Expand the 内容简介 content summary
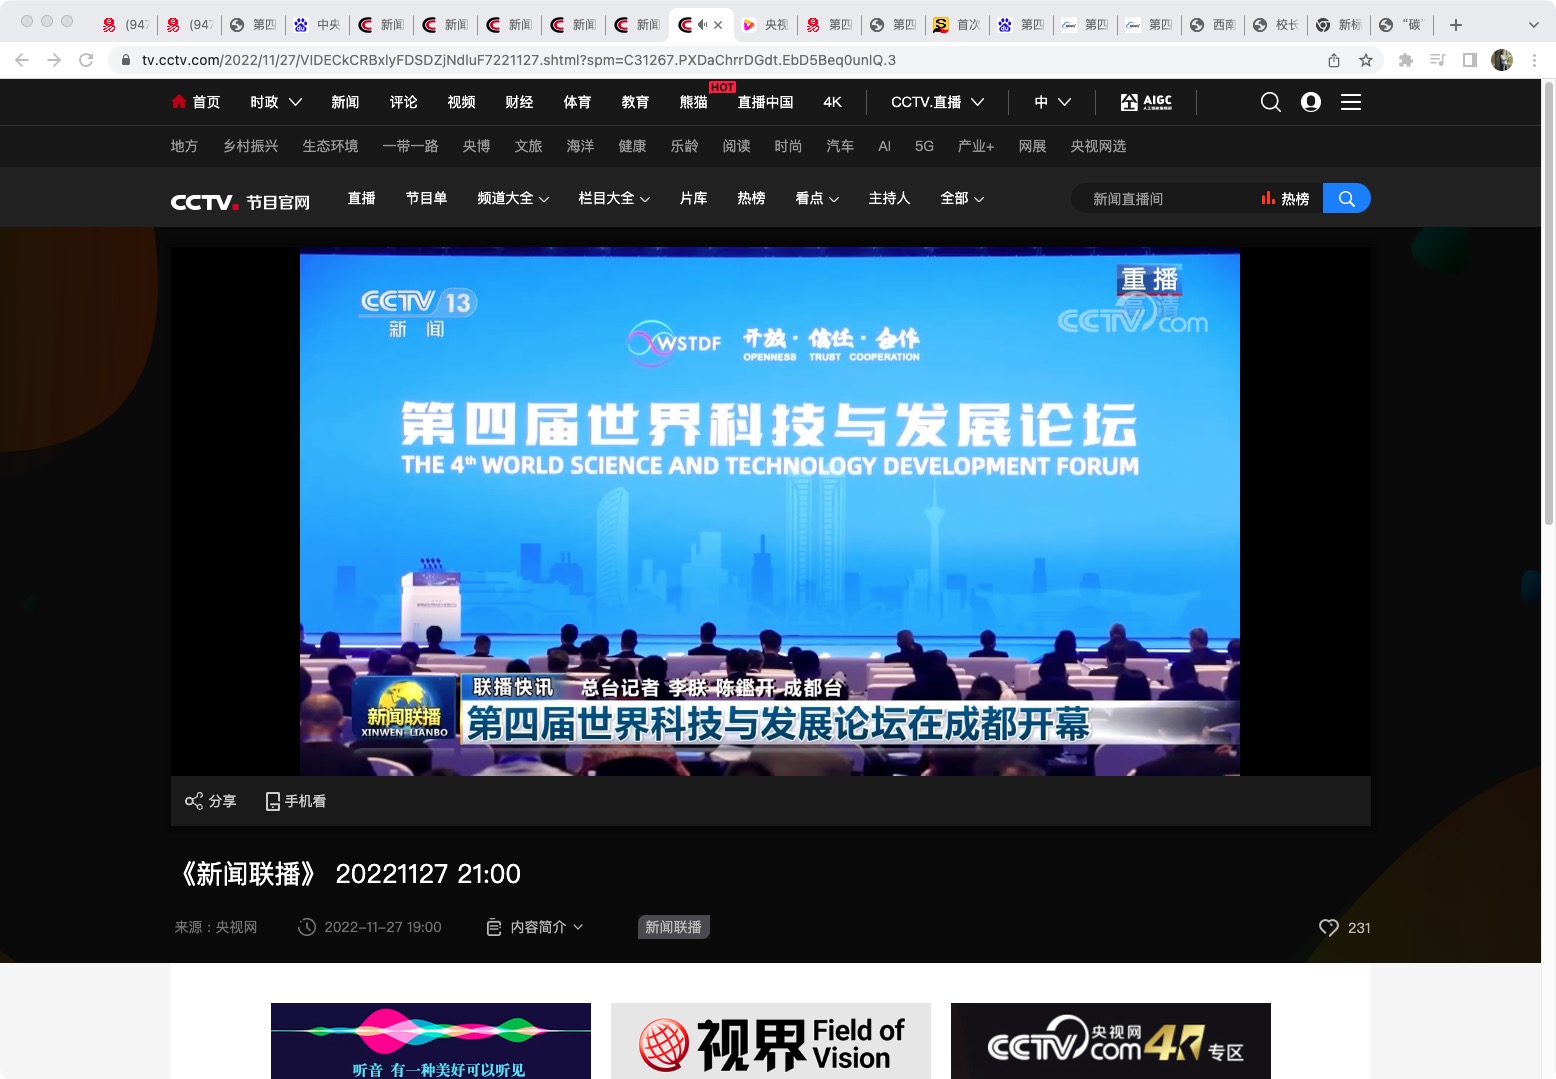 point(536,928)
